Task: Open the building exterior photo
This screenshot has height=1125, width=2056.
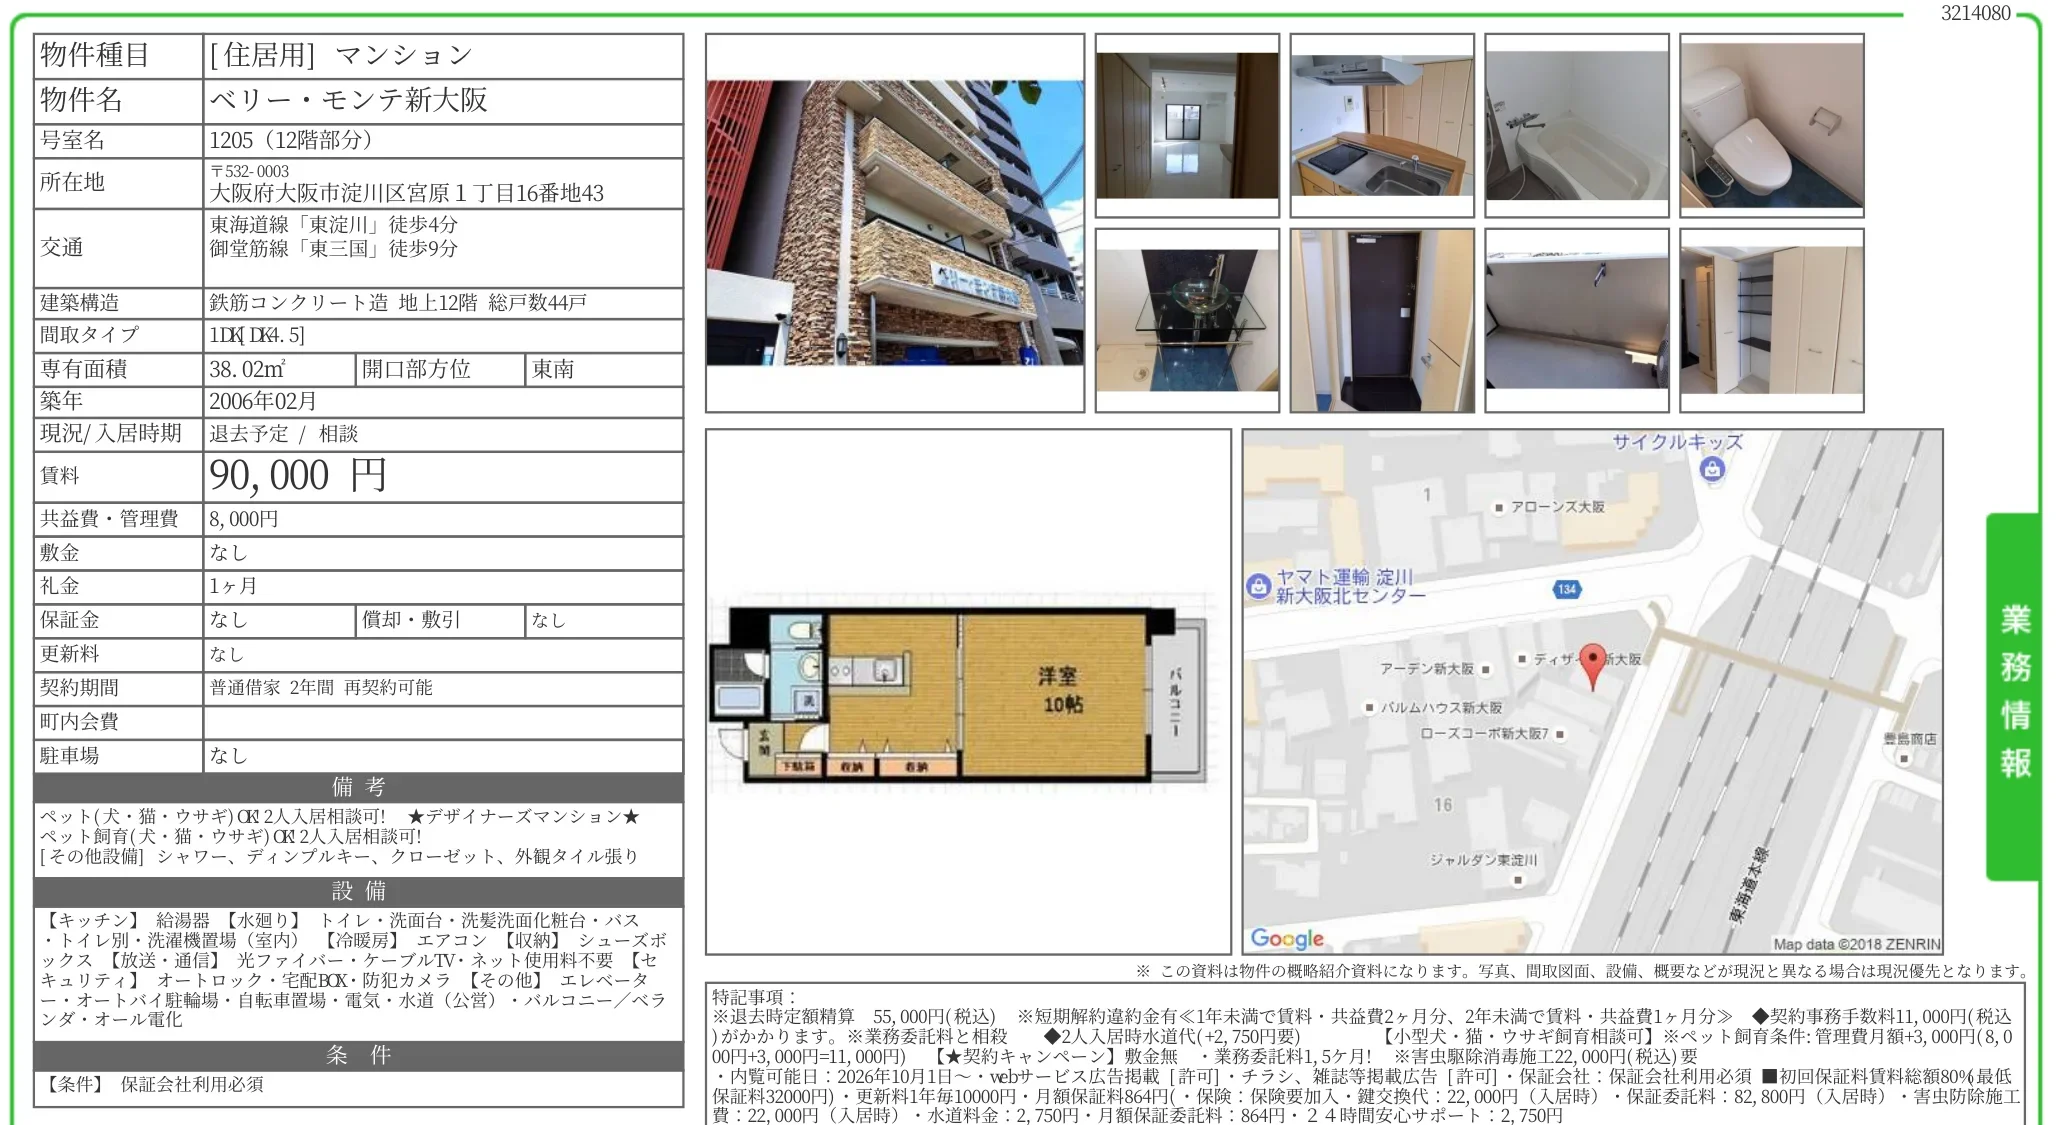Action: click(895, 223)
